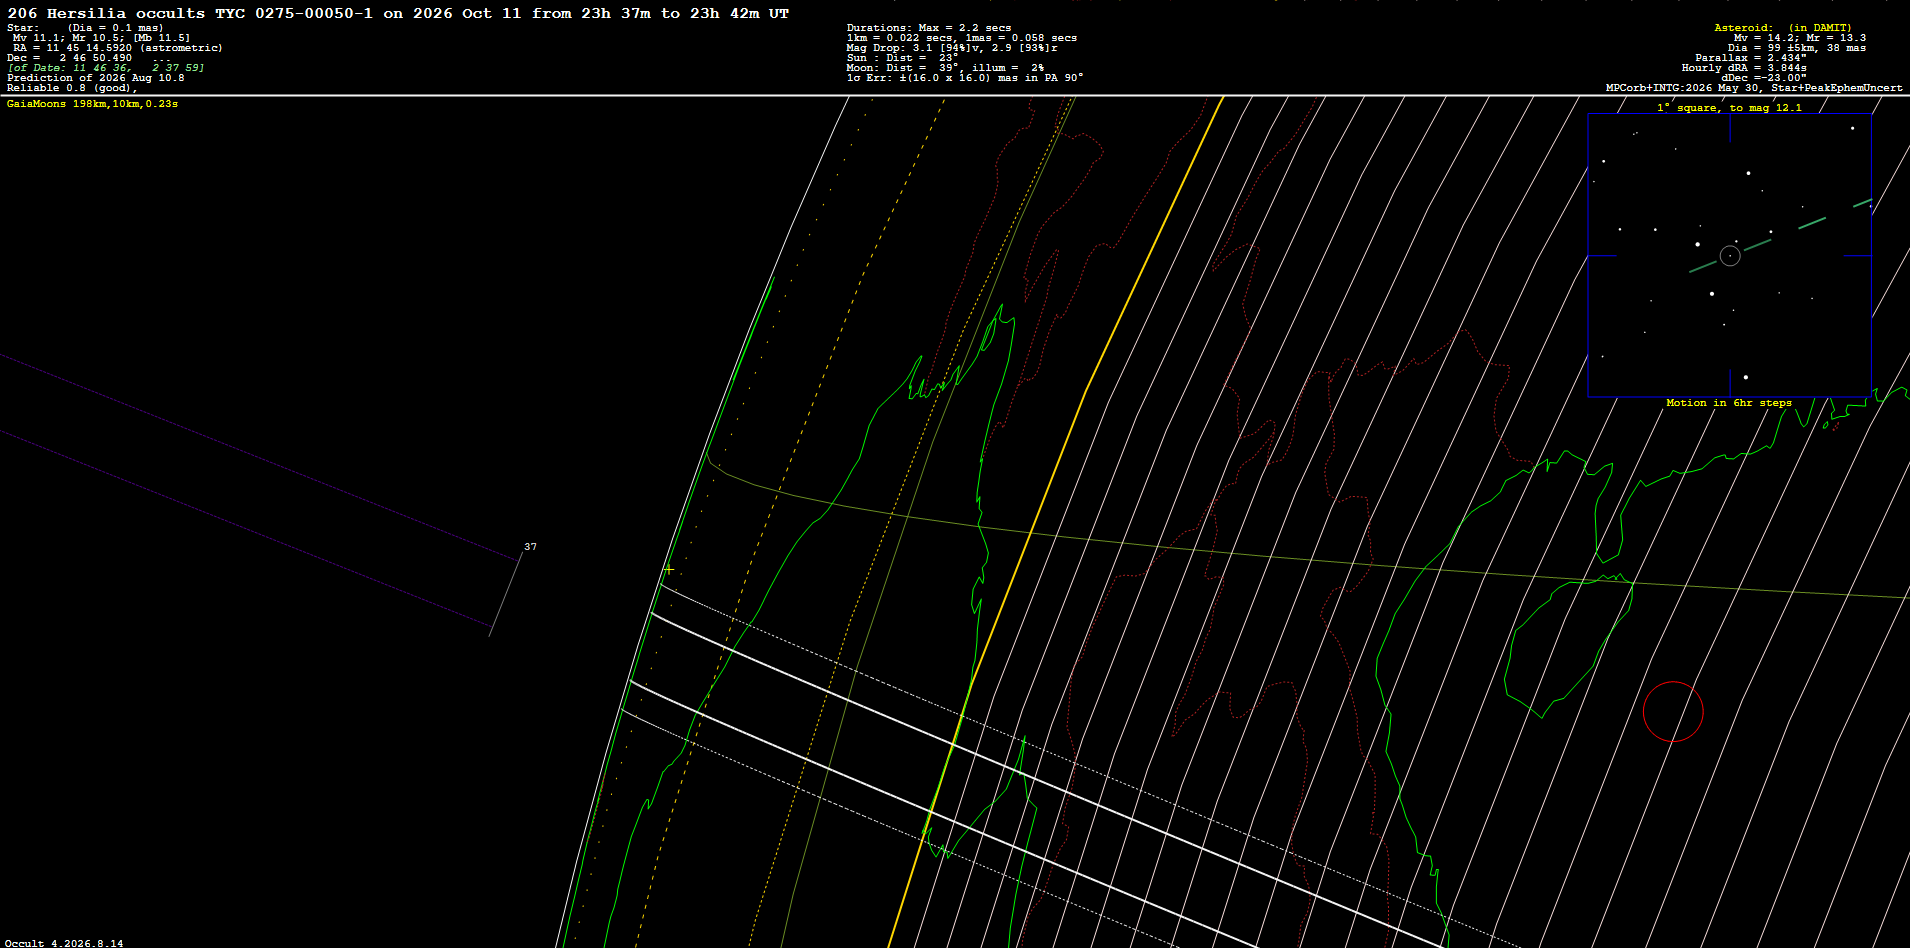Click the asteroid magnitude "Mv = 14.2; Mr = 13.3"
This screenshot has width=1910, height=948.
[1800, 38]
